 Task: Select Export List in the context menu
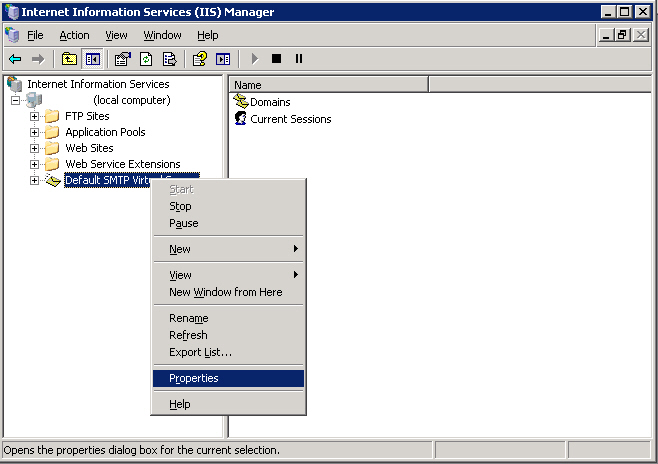200,352
